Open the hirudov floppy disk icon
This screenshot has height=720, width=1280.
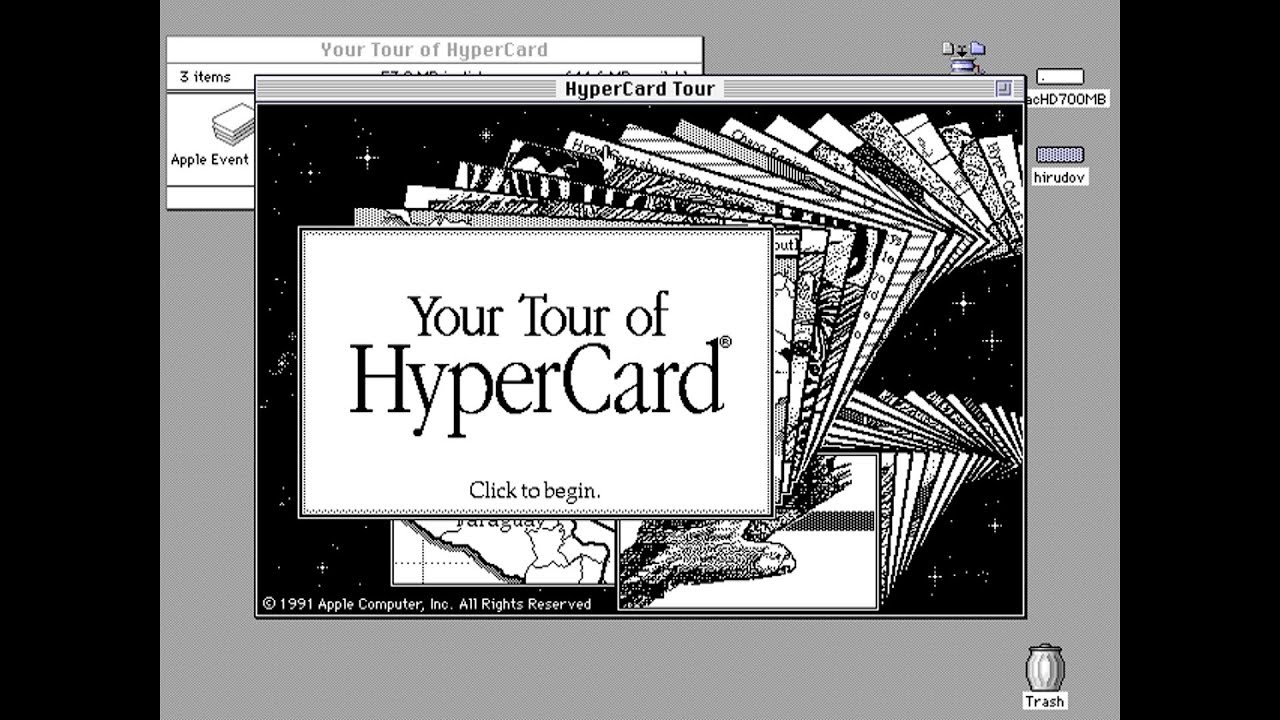coord(1058,155)
